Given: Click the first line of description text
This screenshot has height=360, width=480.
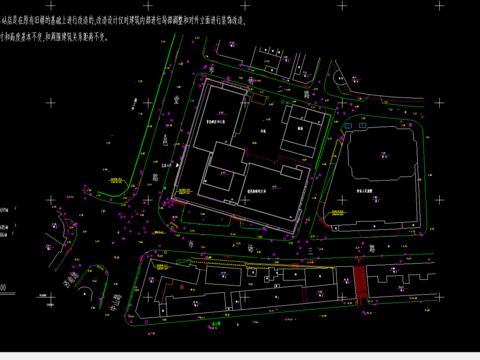Looking at the screenshot, I should pyautogui.click(x=123, y=21).
